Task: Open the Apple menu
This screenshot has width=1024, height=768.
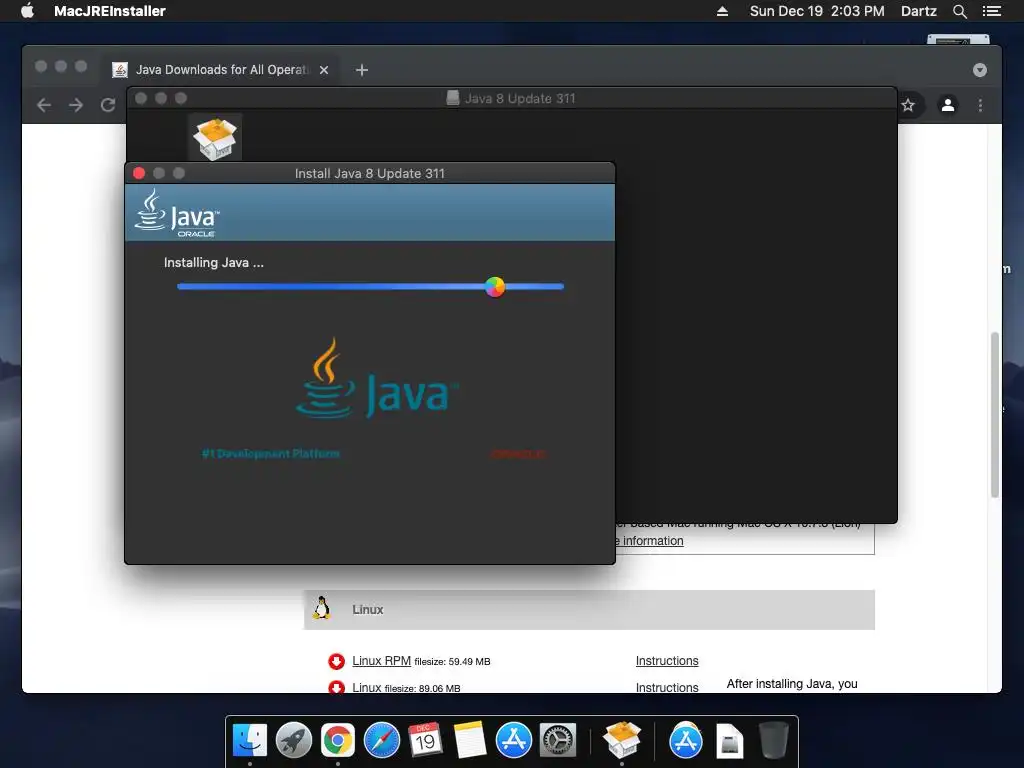Action: pos(27,11)
